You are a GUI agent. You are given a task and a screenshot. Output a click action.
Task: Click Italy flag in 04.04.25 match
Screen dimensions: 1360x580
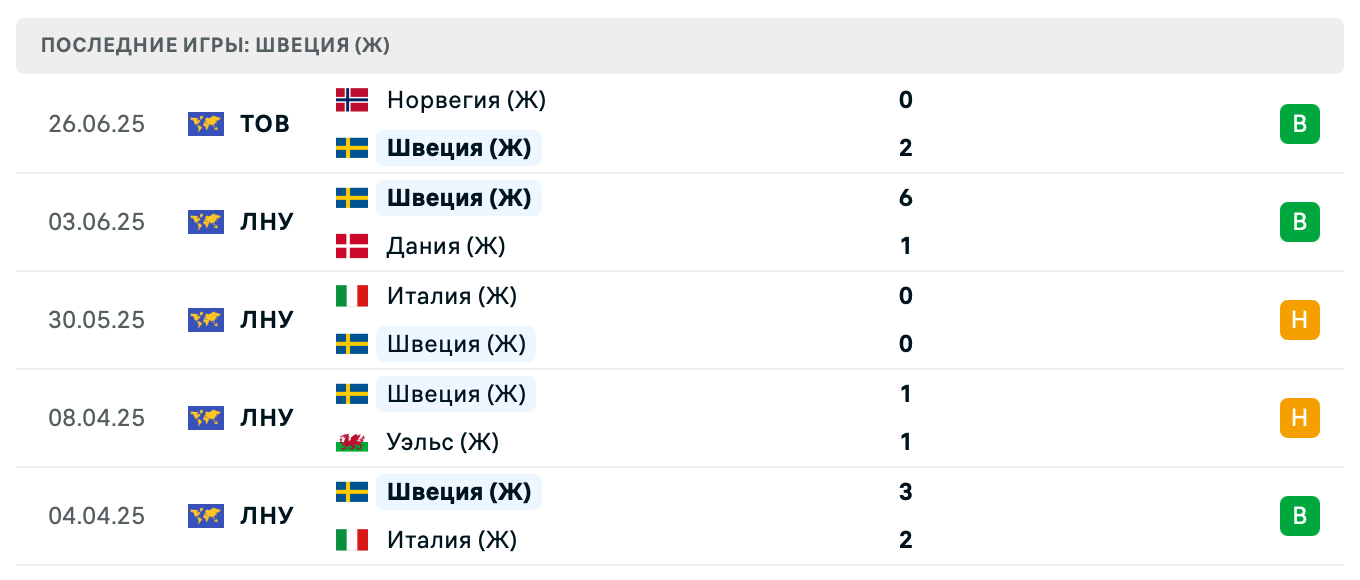pos(351,540)
